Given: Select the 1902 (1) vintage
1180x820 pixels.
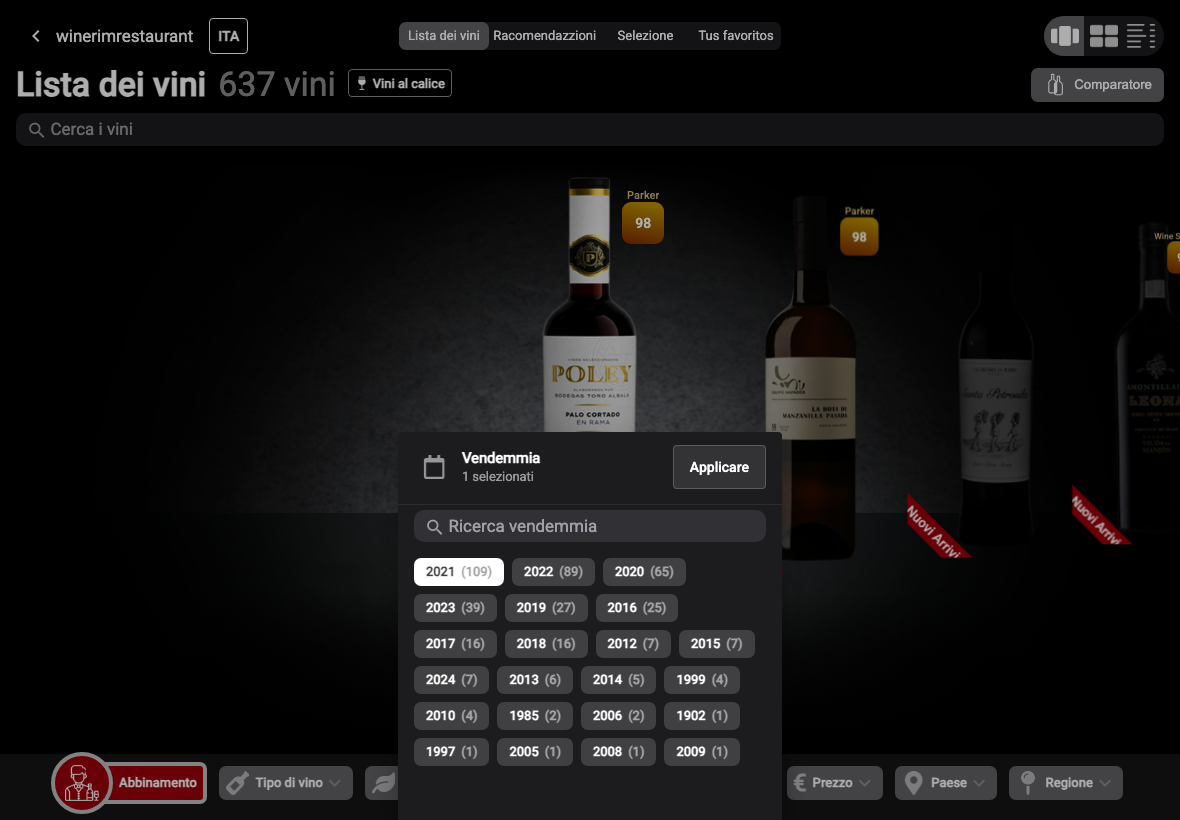Looking at the screenshot, I should [x=702, y=716].
